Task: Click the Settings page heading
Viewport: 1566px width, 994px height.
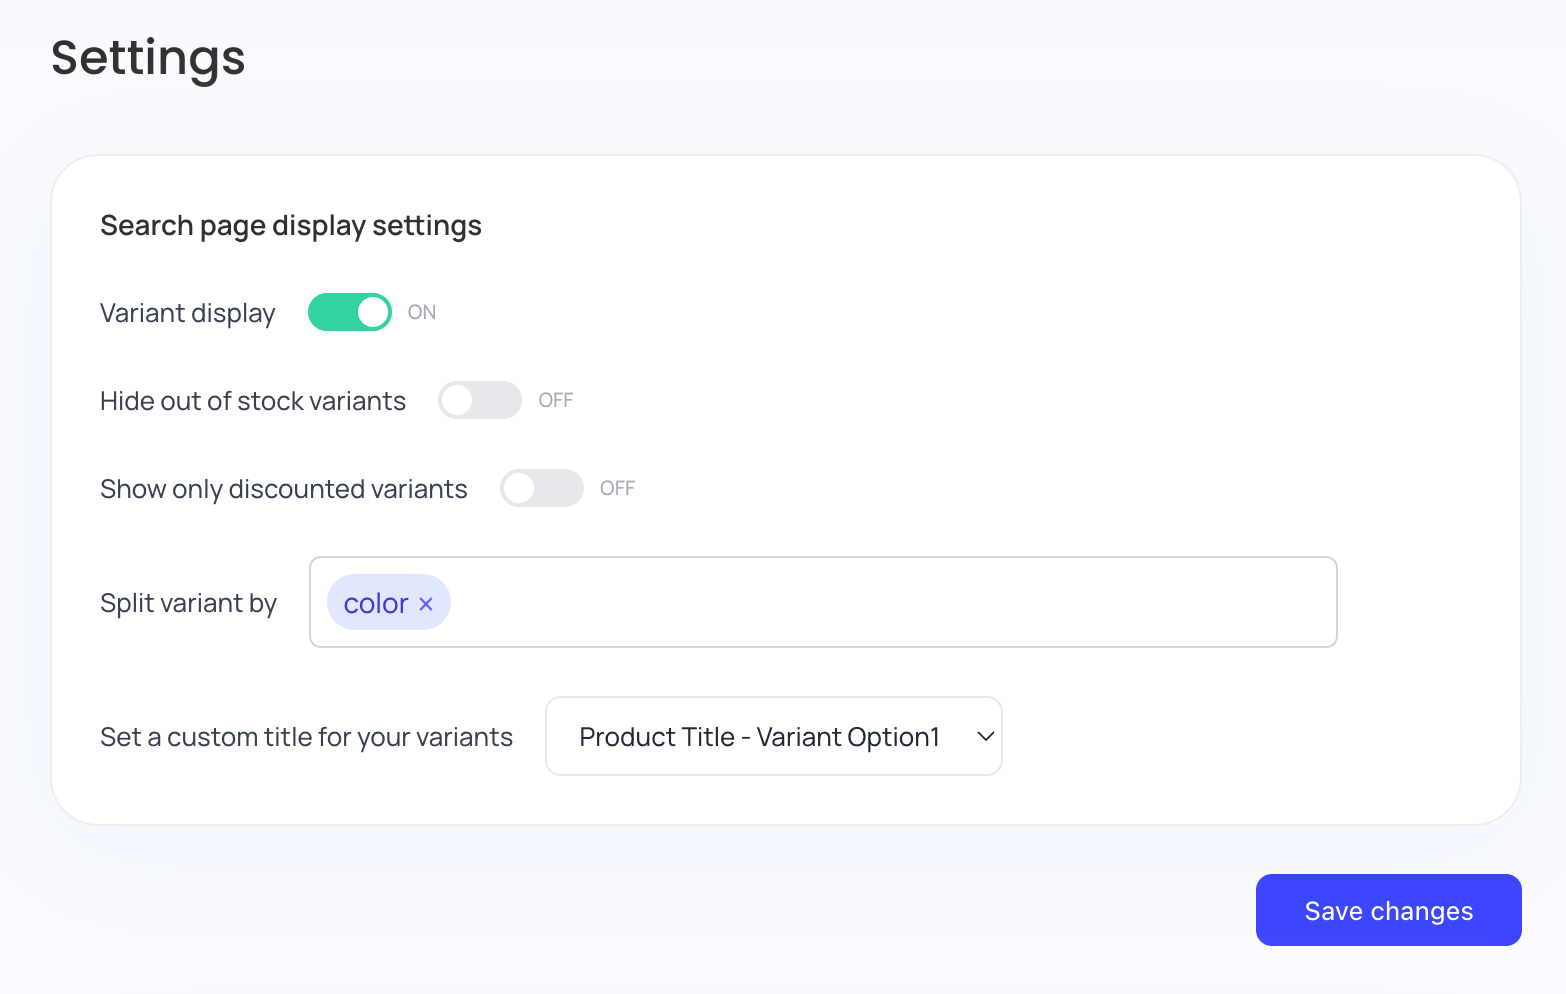Action: [x=147, y=59]
